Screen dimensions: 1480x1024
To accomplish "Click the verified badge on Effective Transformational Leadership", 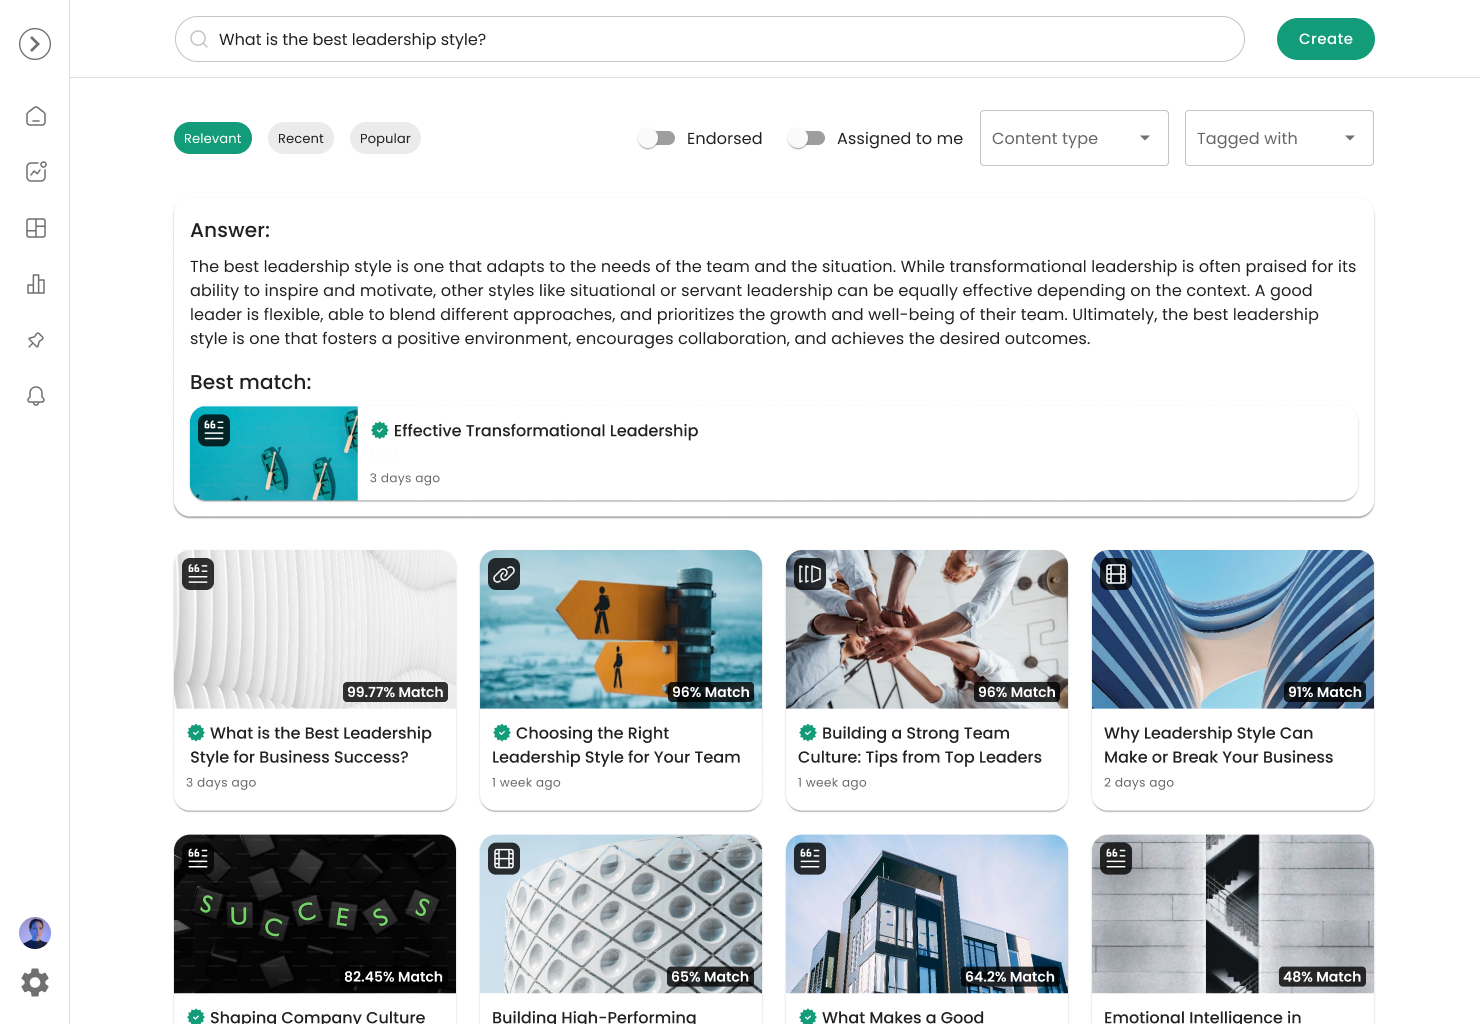I will pos(380,431).
